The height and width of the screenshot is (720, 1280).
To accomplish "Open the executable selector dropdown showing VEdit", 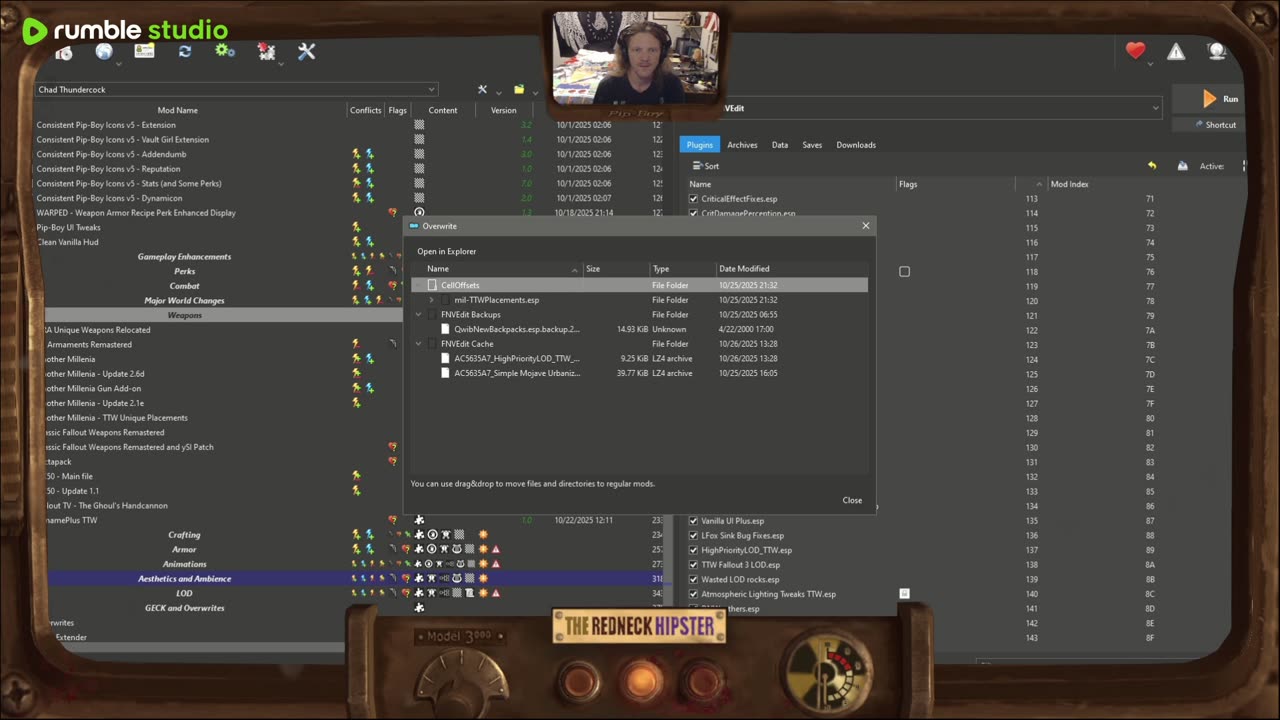I will point(941,108).
